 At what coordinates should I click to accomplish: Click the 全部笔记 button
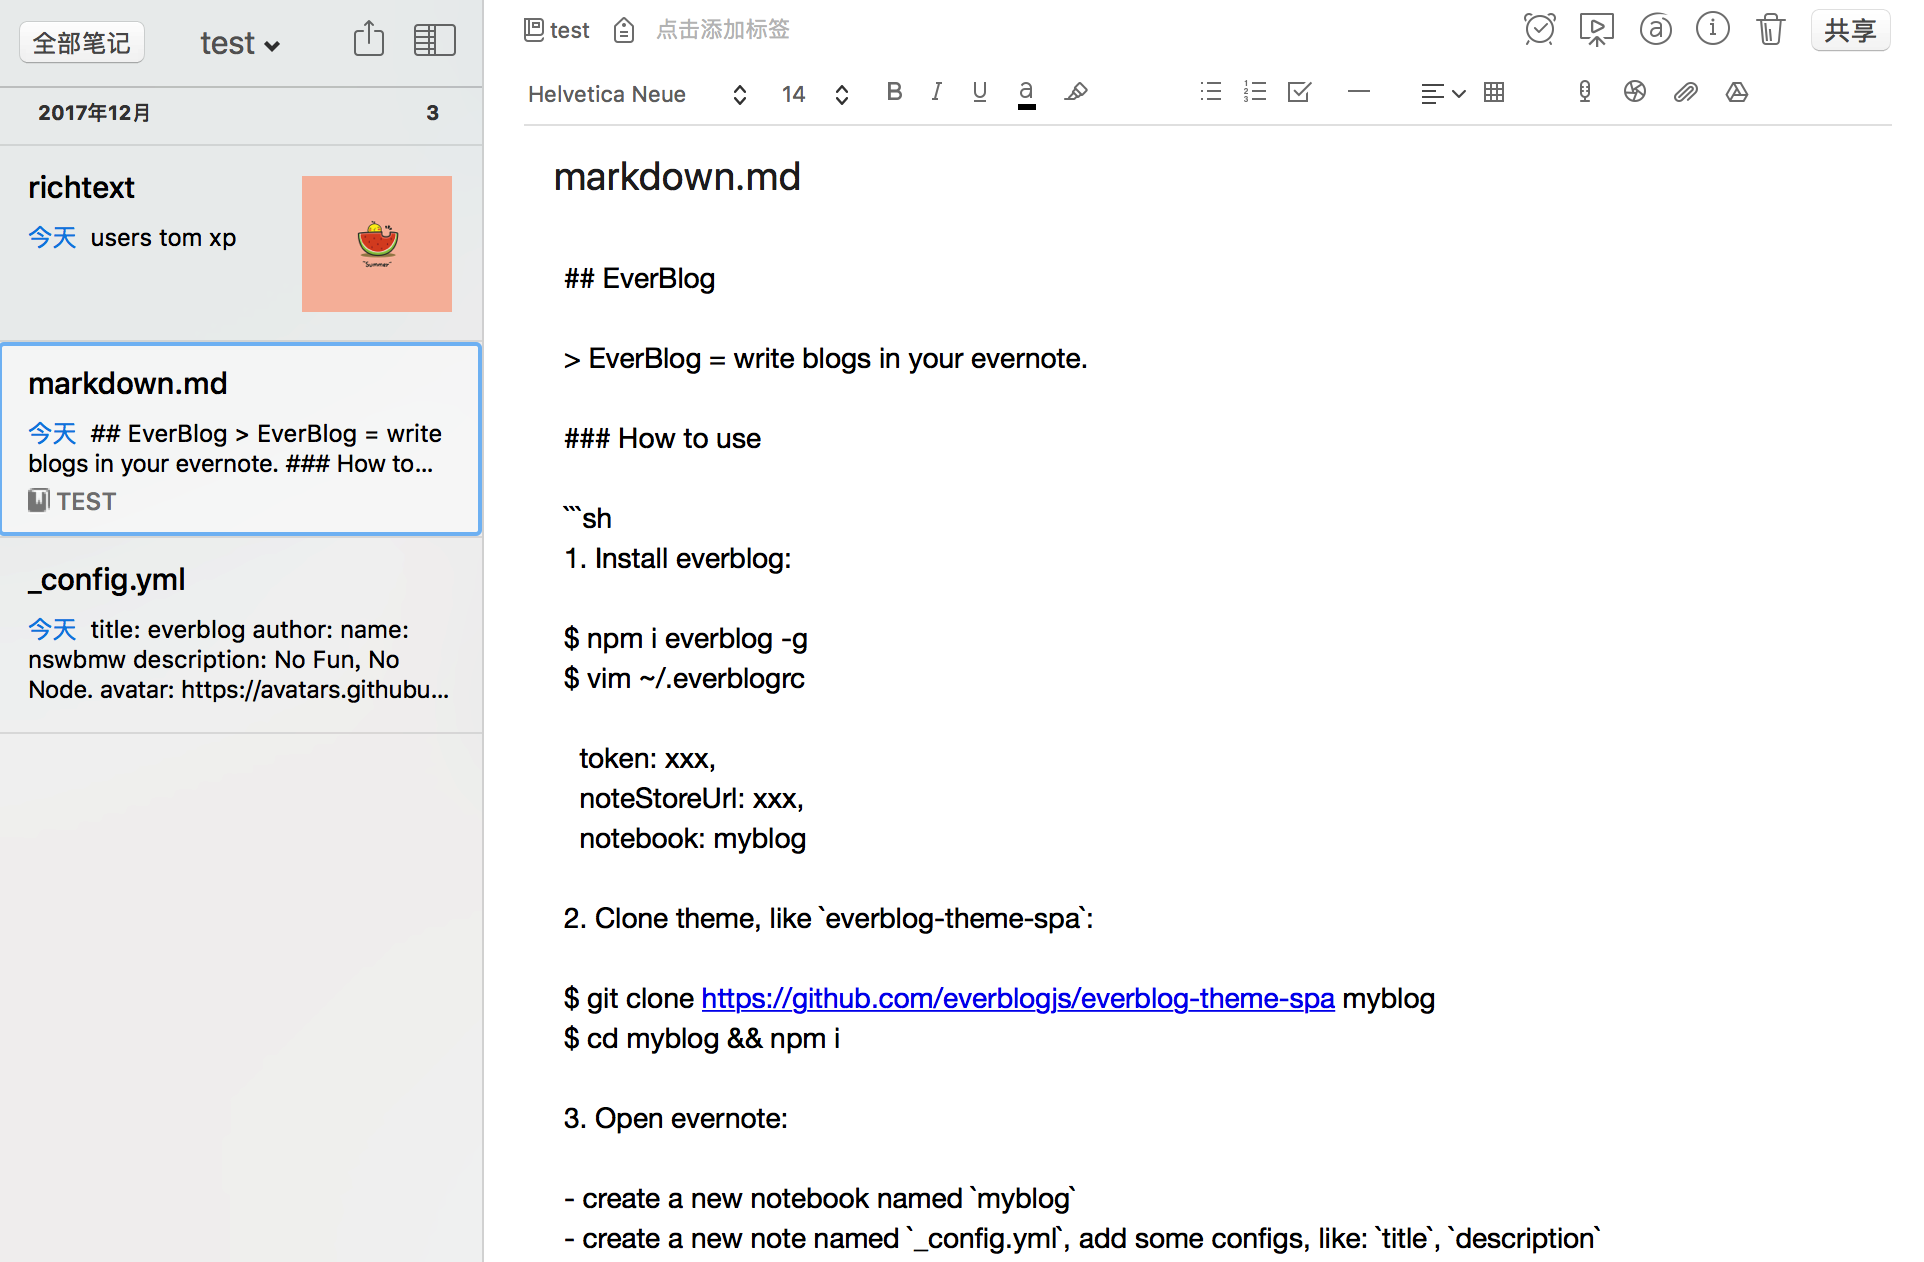82,43
